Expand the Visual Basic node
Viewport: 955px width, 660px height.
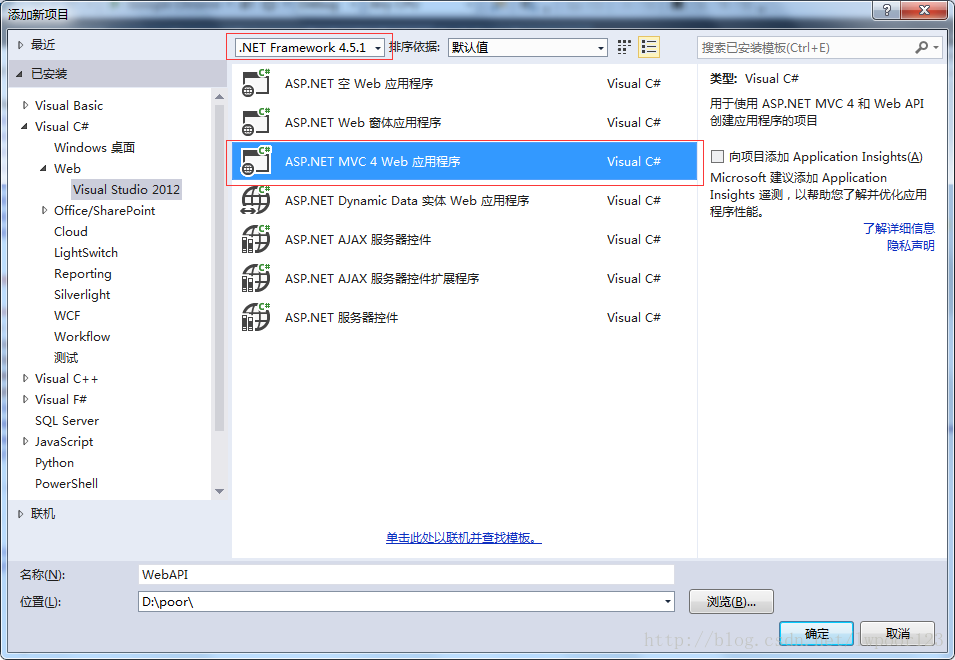tap(25, 105)
